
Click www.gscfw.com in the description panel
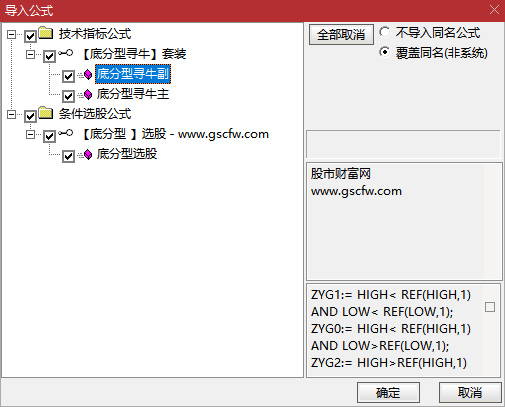(356, 191)
